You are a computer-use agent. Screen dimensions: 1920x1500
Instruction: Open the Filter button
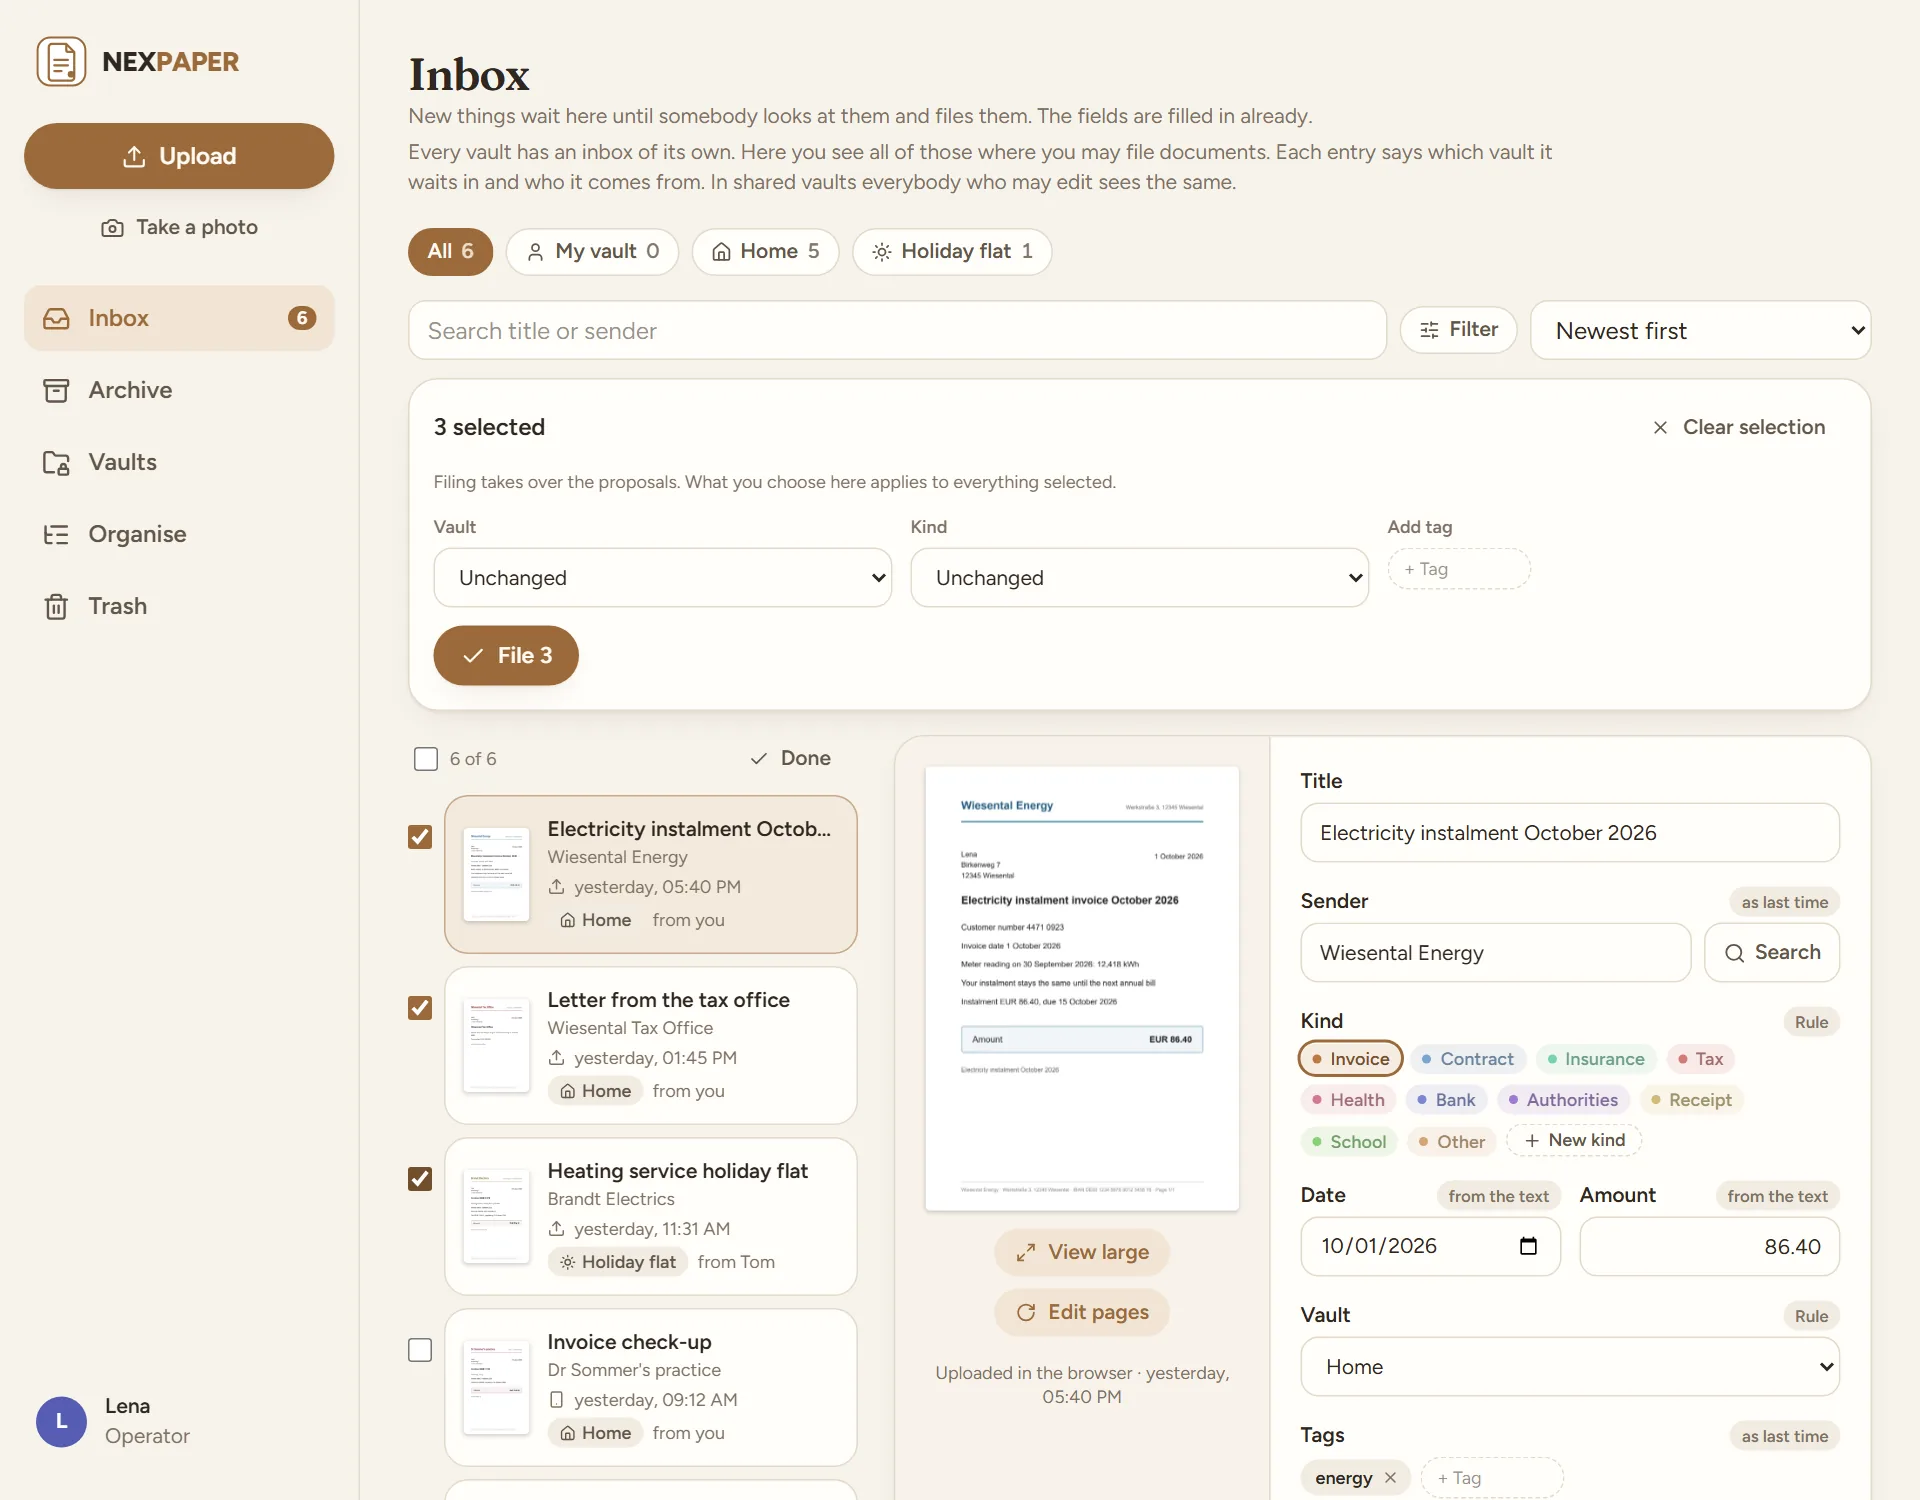1458,330
